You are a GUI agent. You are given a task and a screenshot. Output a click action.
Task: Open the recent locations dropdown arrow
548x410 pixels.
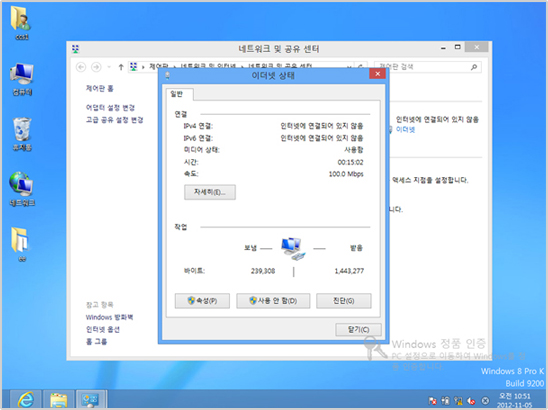point(109,67)
